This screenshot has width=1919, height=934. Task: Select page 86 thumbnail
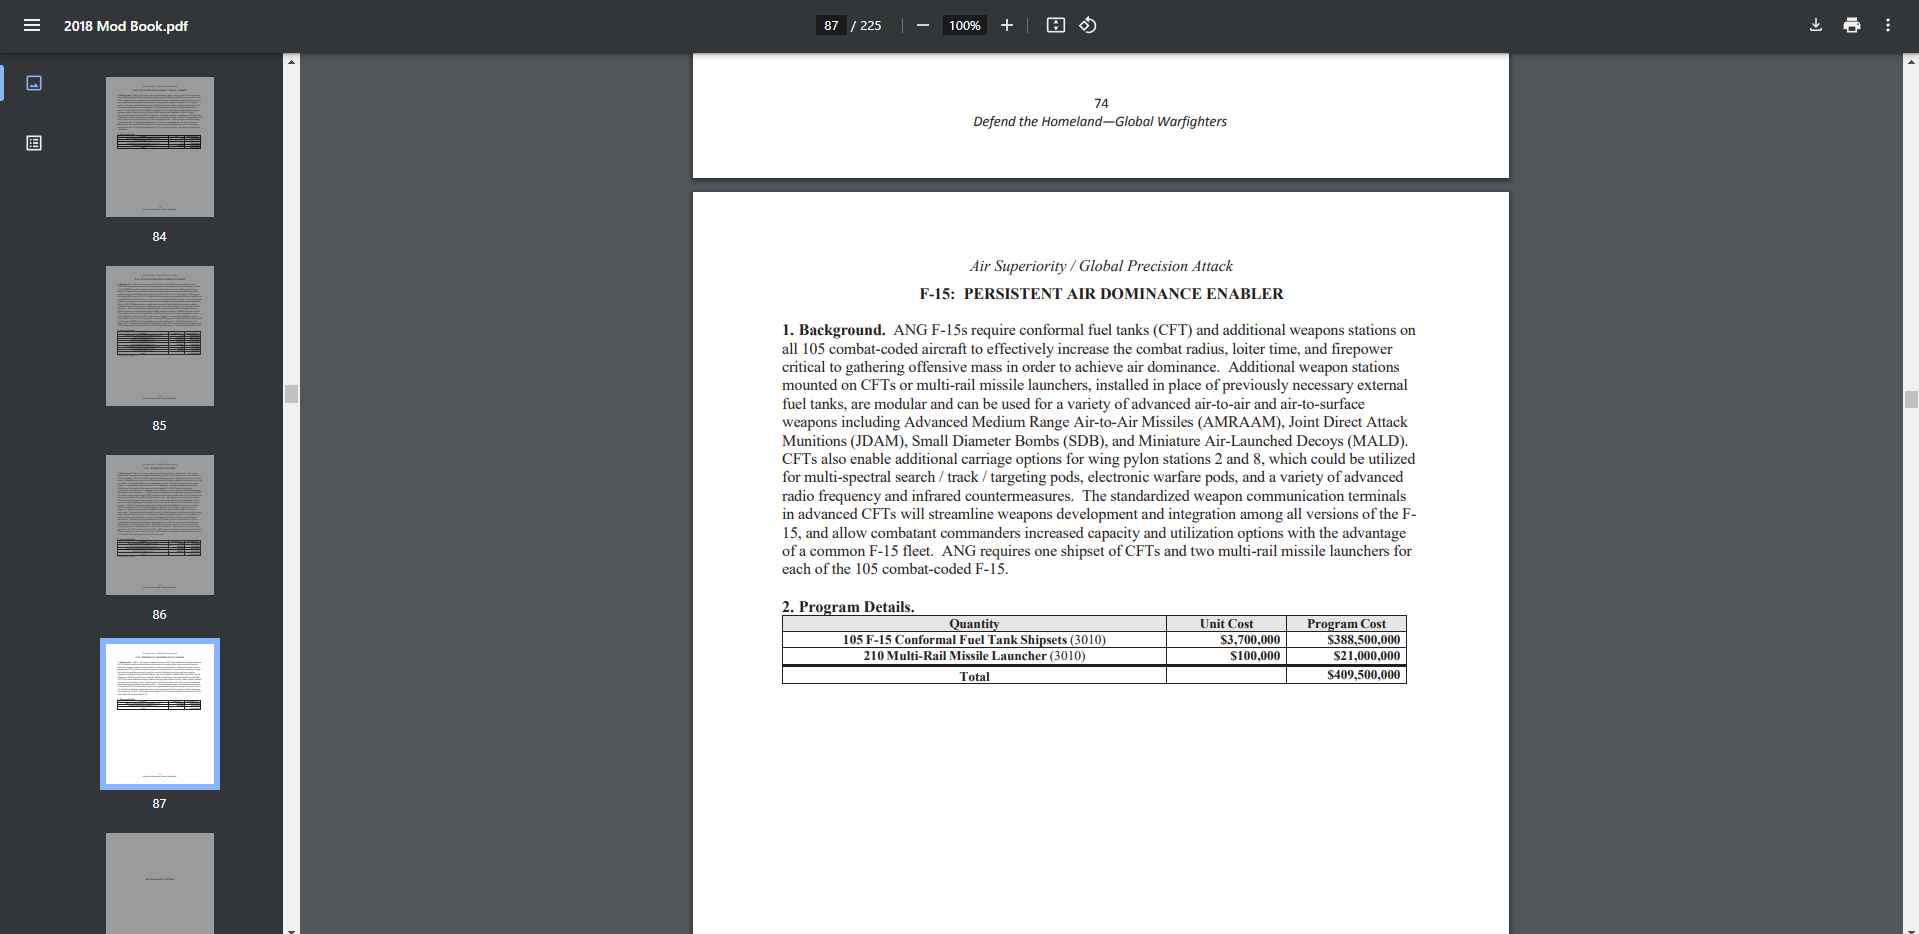pyautogui.click(x=160, y=525)
